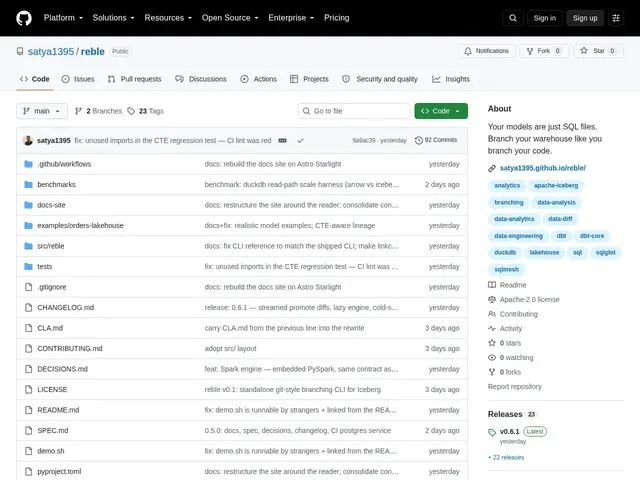Image resolution: width=640 pixels, height=480 pixels.
Task: Click the watching eye icon
Action: pyautogui.click(x=492, y=358)
